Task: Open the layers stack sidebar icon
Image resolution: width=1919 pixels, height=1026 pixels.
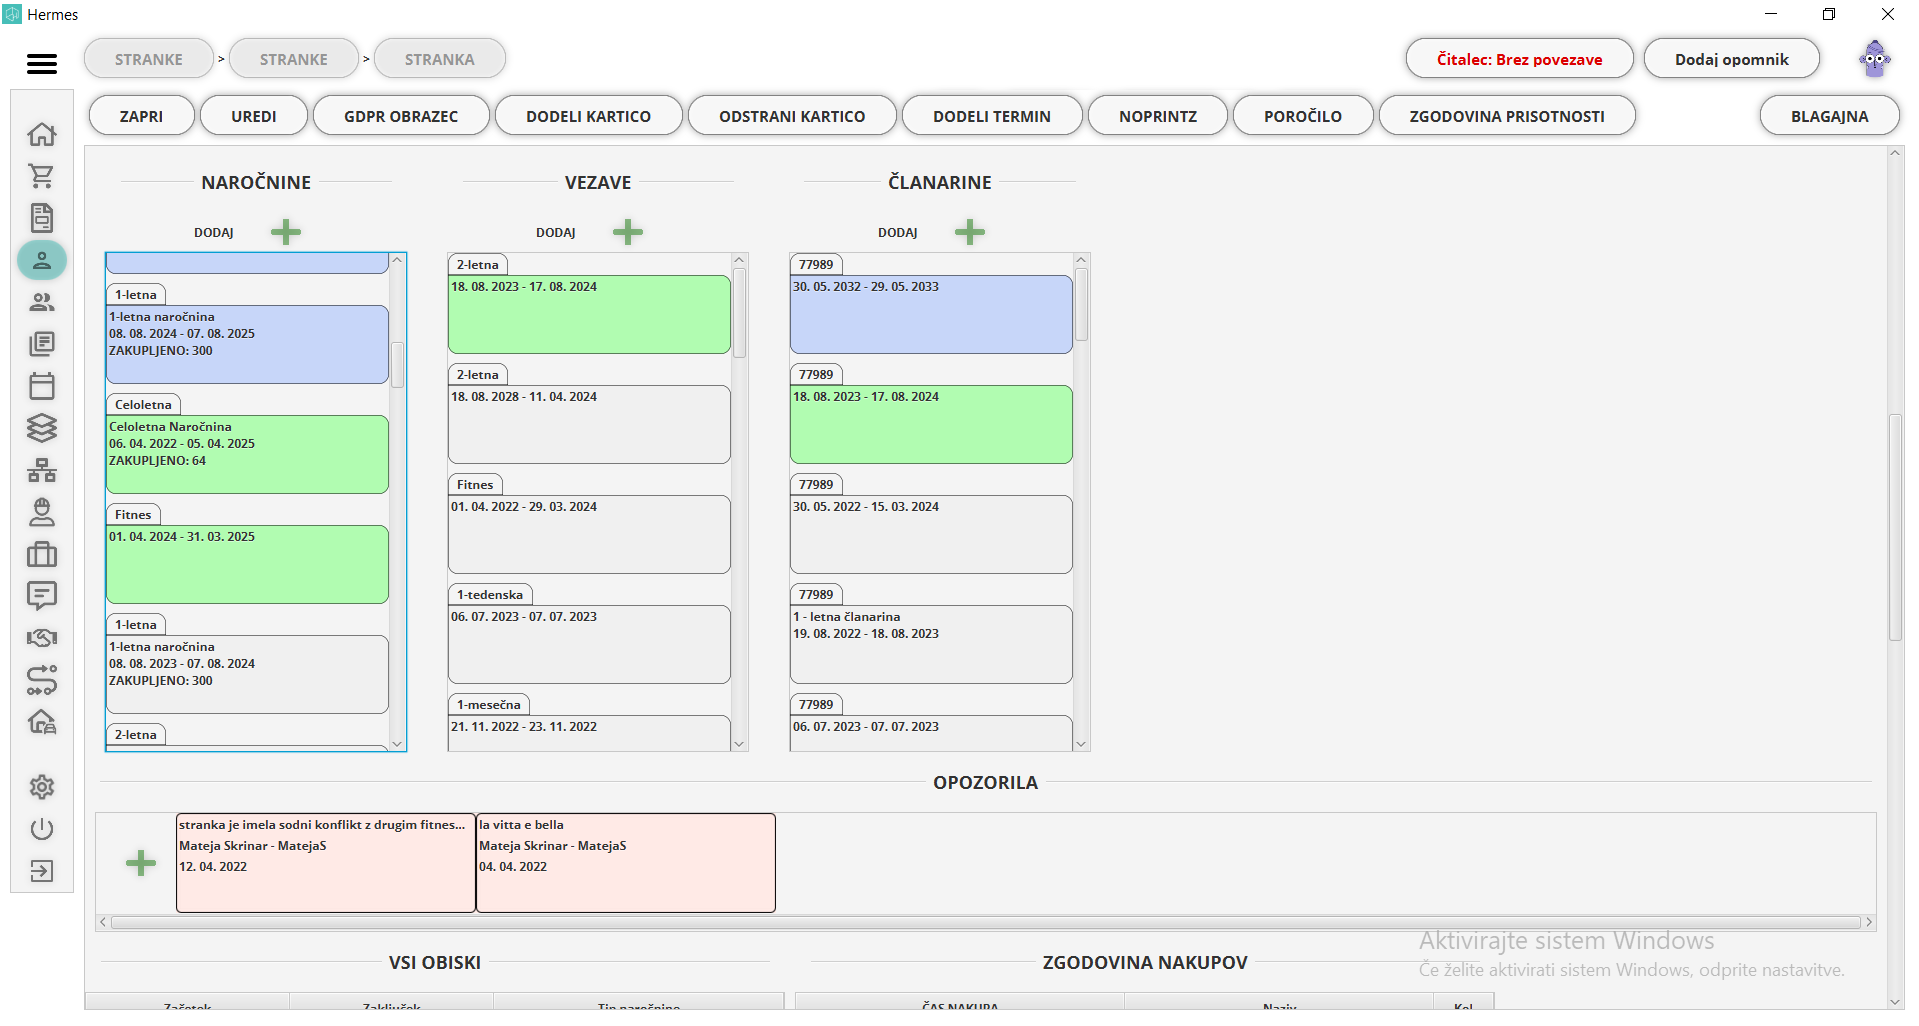Action: pyautogui.click(x=42, y=428)
